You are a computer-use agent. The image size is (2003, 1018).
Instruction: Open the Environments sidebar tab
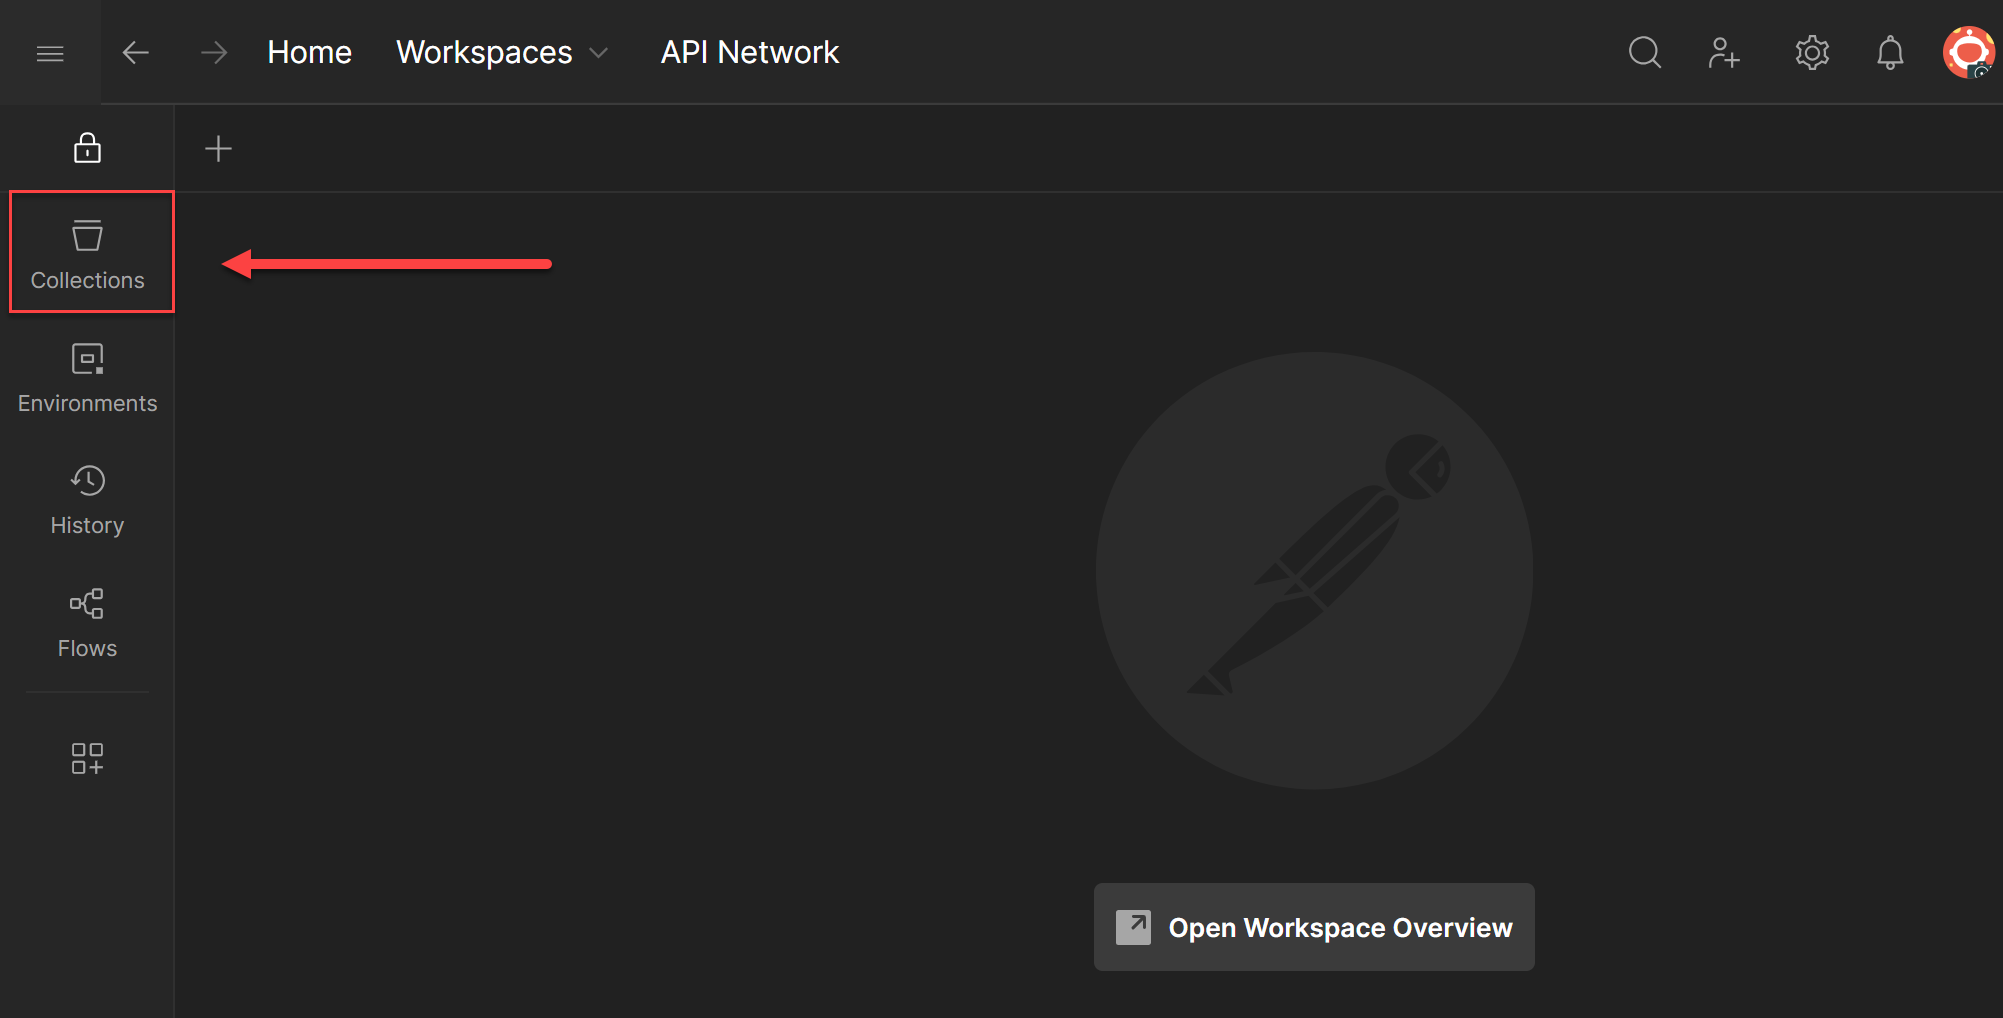[x=88, y=378]
